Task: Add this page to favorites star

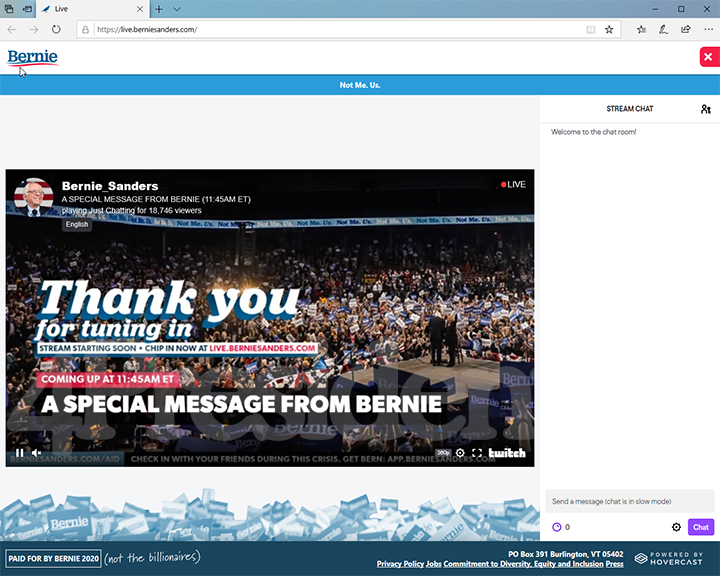Action: click(x=609, y=29)
